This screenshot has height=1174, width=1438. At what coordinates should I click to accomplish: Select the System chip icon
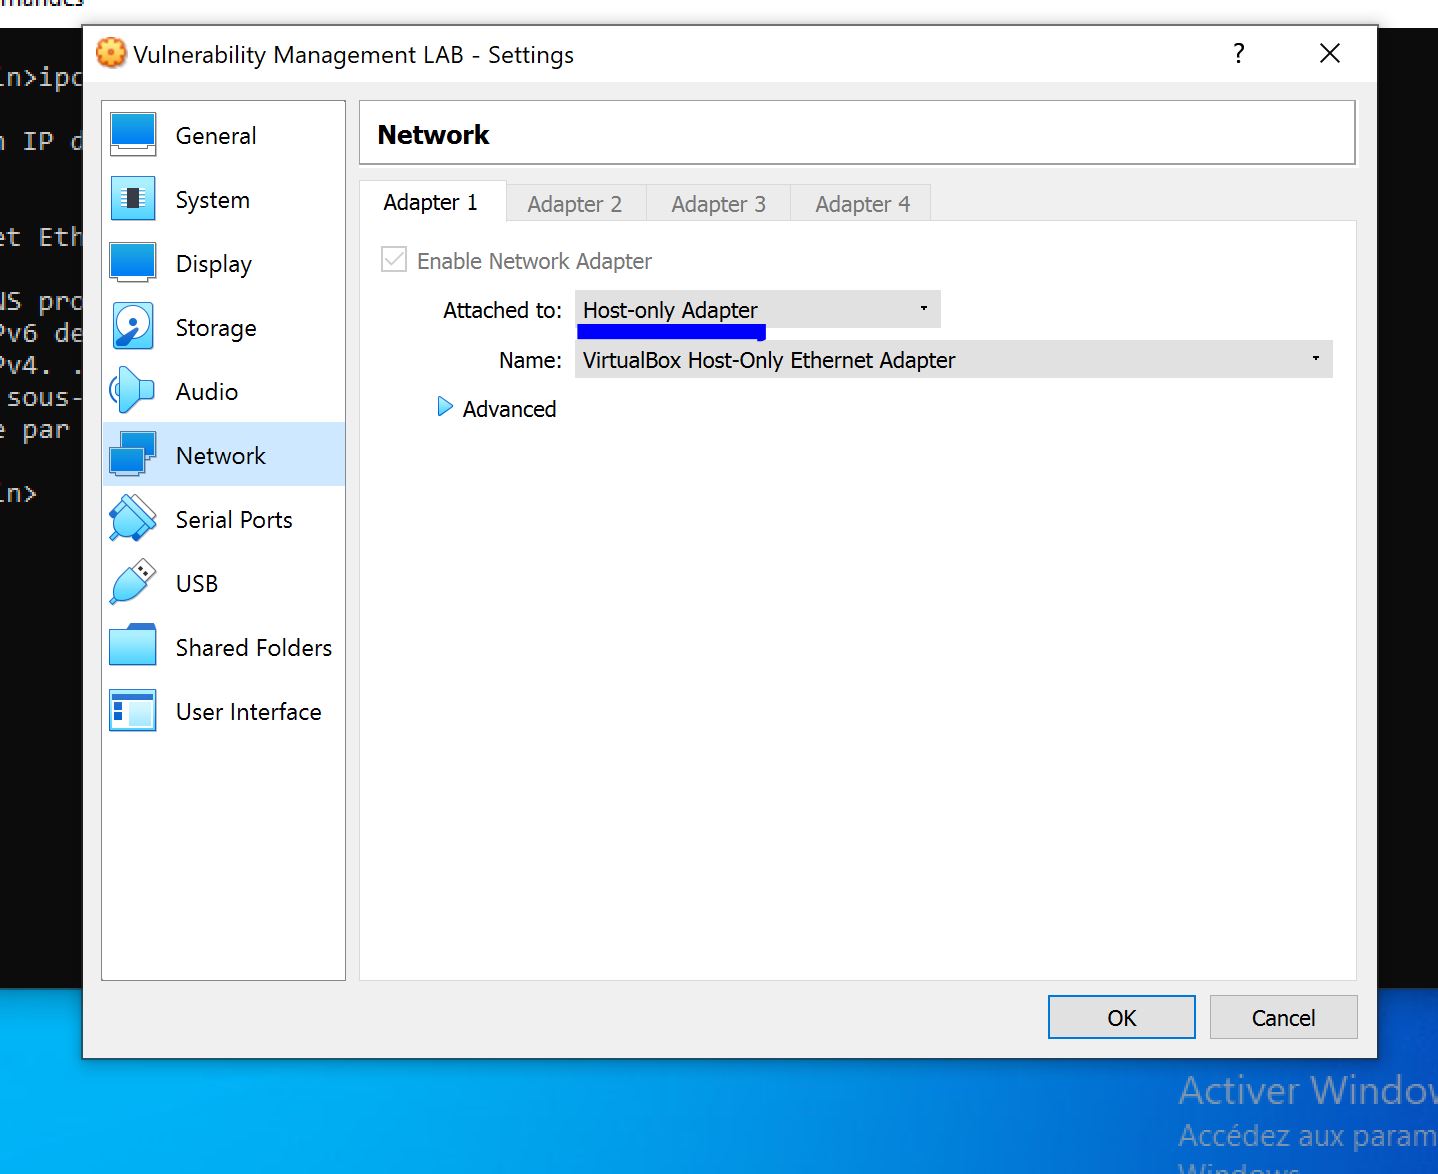(x=133, y=199)
